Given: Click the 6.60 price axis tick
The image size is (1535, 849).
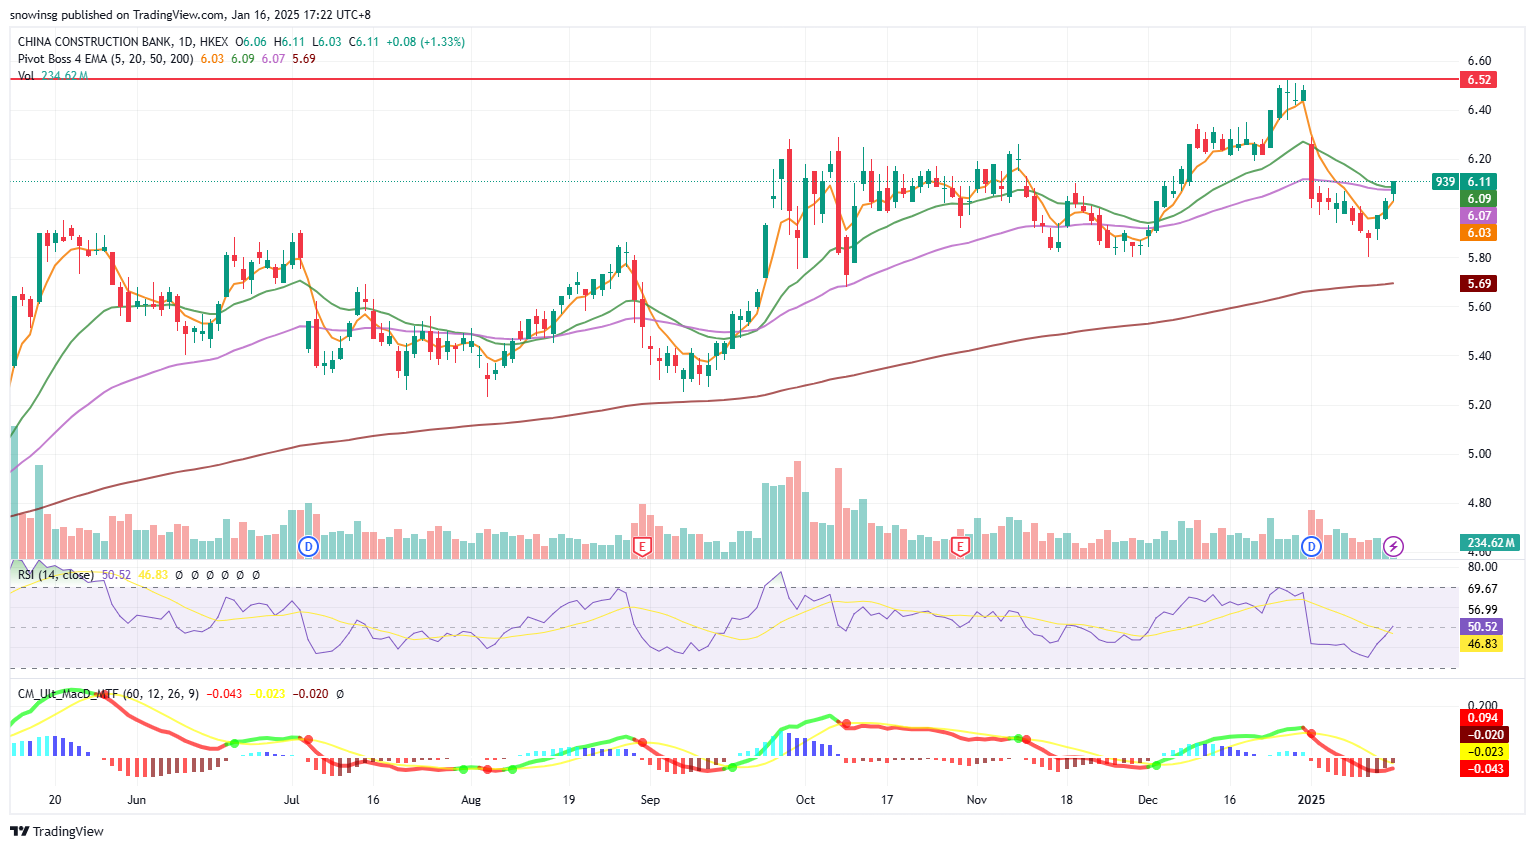Looking at the screenshot, I should point(1479,61).
